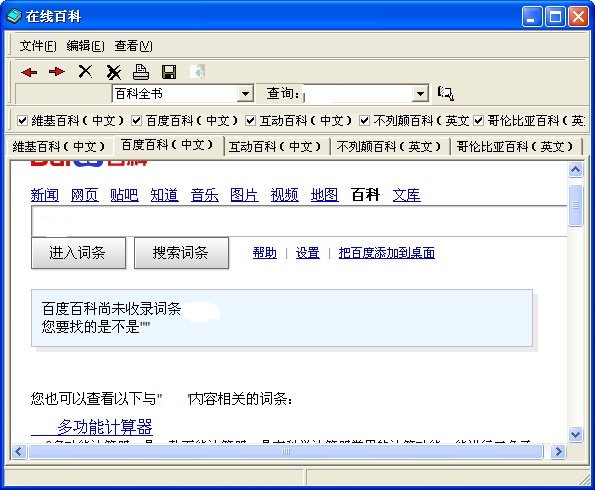The image size is (595, 490).
Task: Open the 查询 combo box arrow
Action: (x=420, y=93)
